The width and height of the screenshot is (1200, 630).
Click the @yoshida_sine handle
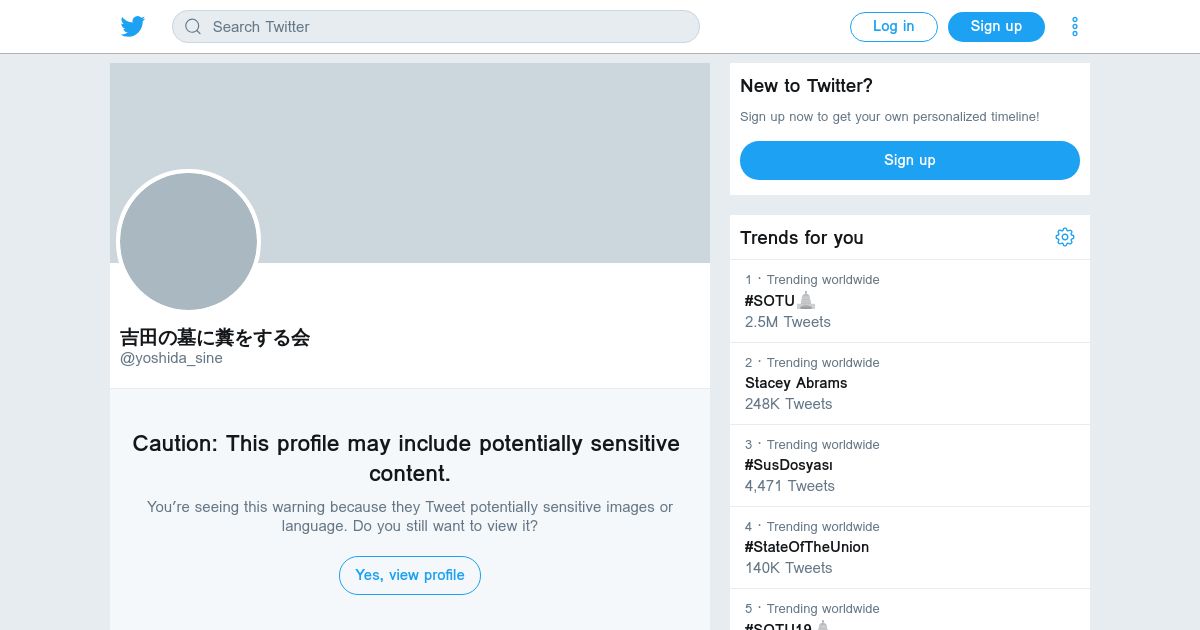171,358
